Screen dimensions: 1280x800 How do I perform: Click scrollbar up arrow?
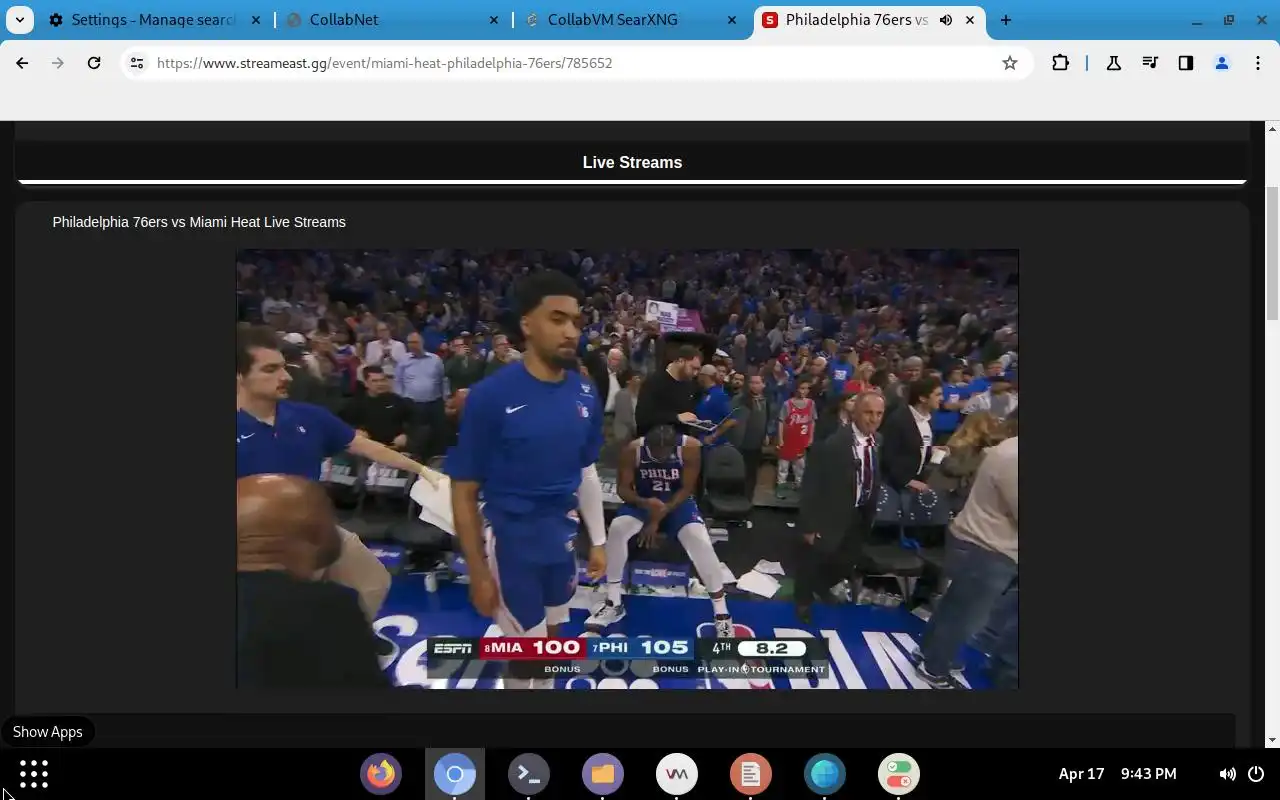point(1272,129)
